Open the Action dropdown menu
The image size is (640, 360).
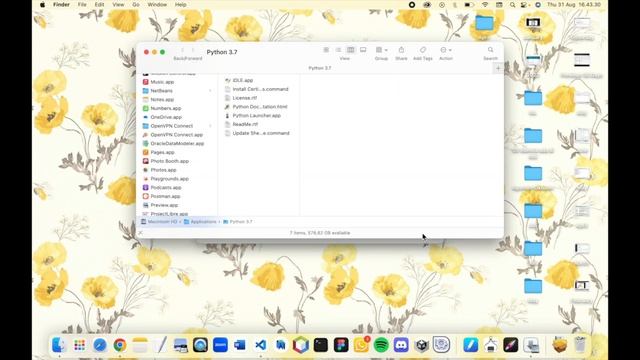pos(446,50)
